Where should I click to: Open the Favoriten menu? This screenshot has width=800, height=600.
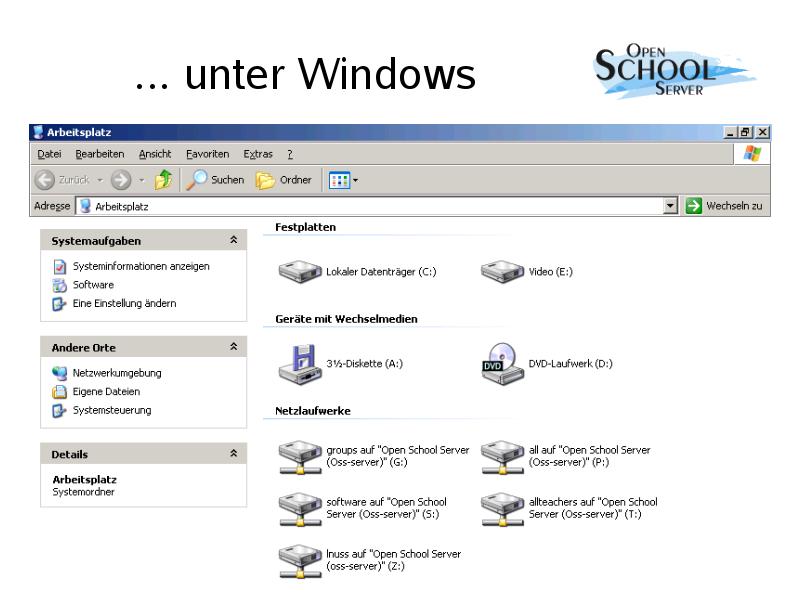click(207, 154)
